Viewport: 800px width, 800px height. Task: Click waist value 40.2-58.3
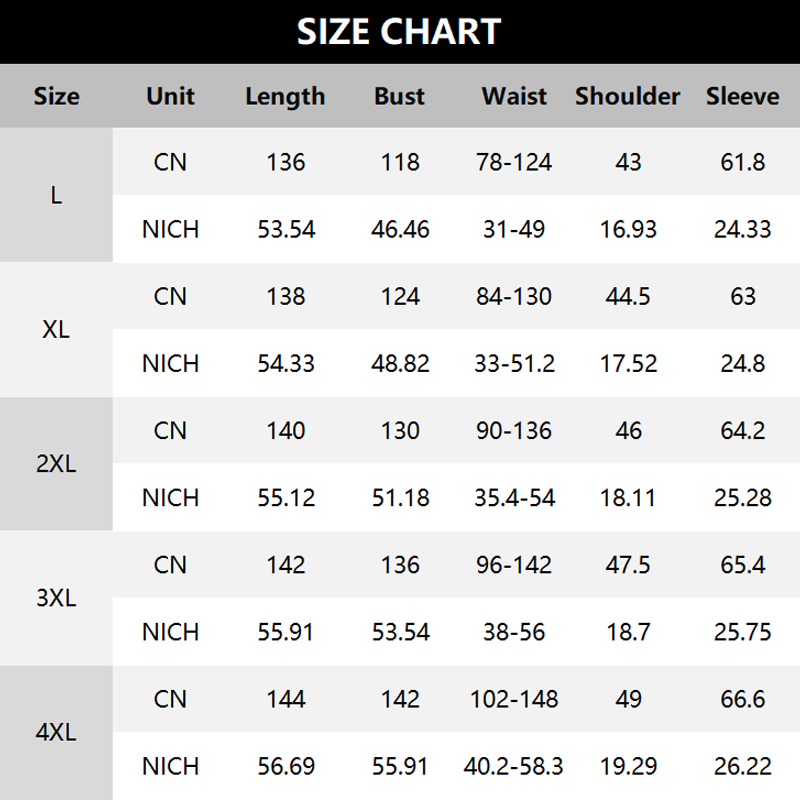click(x=514, y=766)
